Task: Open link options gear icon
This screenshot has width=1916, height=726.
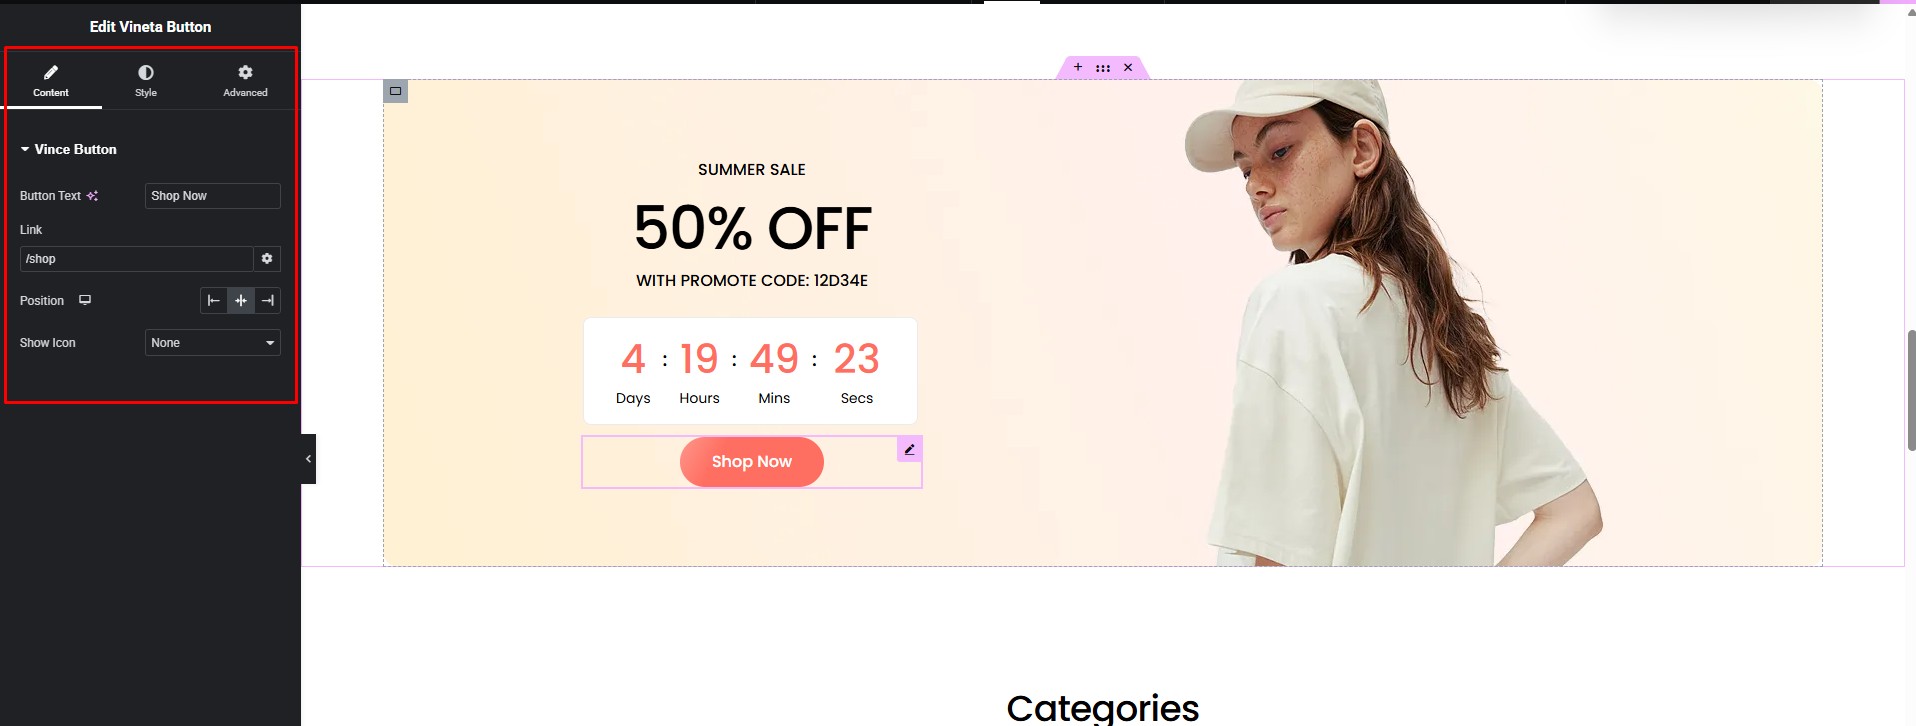Action: tap(267, 259)
